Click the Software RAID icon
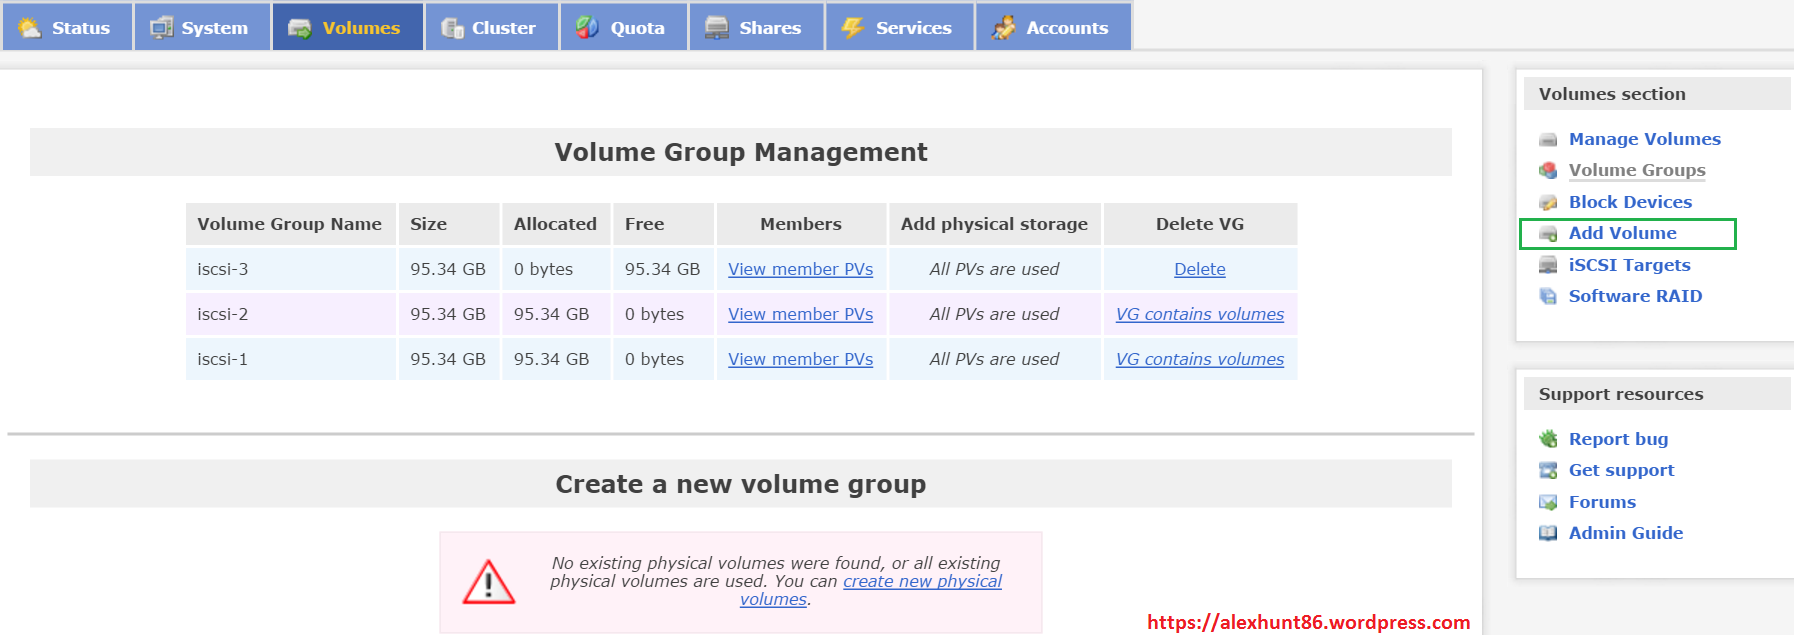1794x635 pixels. (x=1548, y=297)
